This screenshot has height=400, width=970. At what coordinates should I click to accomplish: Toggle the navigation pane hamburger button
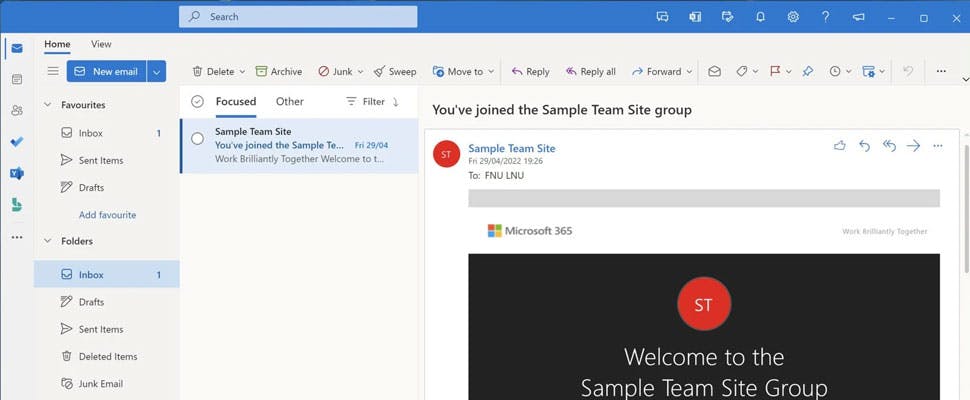[x=53, y=72]
